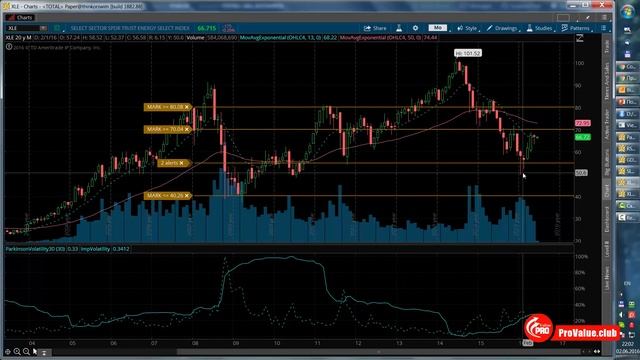Click the ImpVolatility study label
The width and height of the screenshot is (640, 360).
pos(96,249)
